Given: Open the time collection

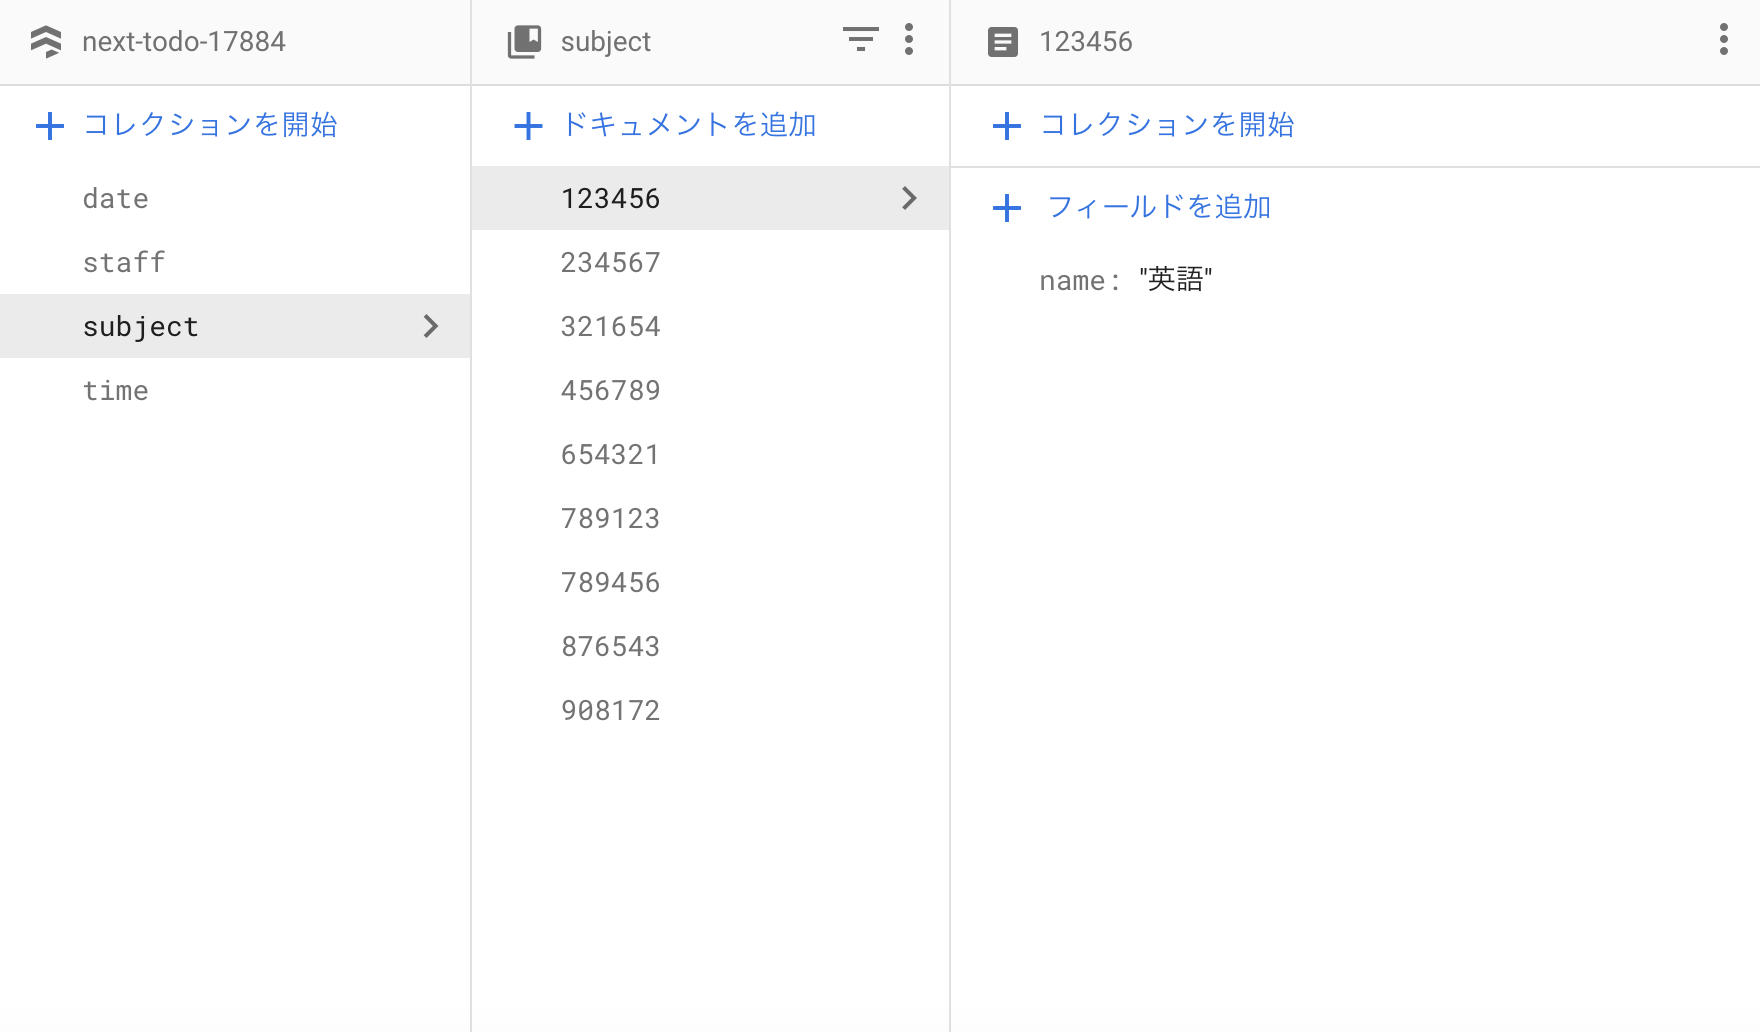Looking at the screenshot, I should pyautogui.click(x=116, y=390).
